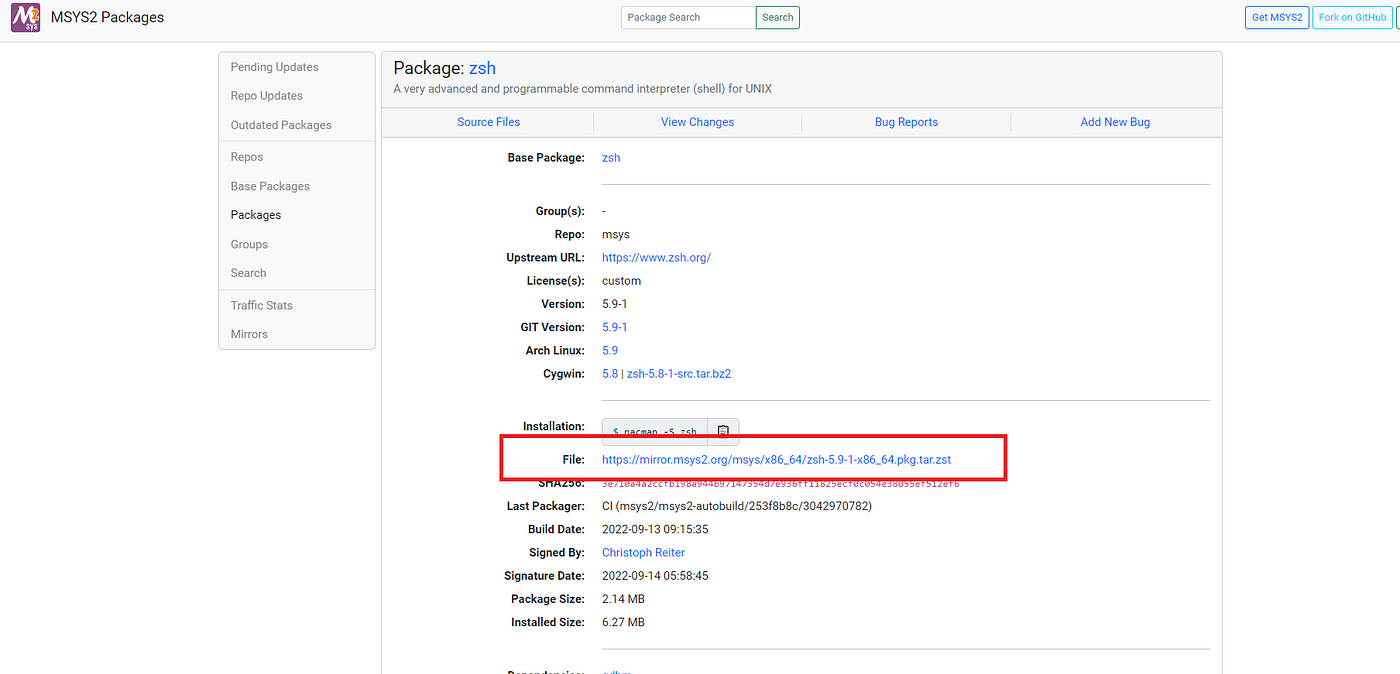The height and width of the screenshot is (674, 1400).
Task: Select the SHA256 hash value
Action: coord(780,484)
